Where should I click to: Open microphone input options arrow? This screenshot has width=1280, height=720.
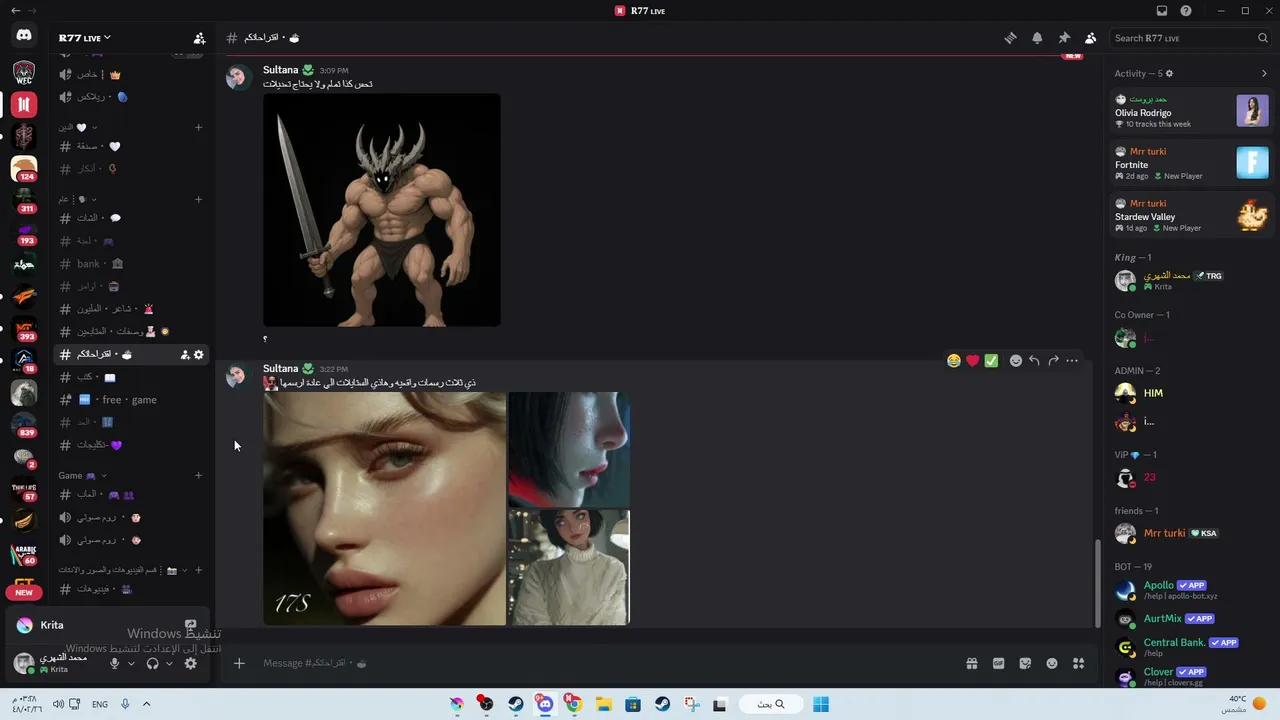pos(130,663)
